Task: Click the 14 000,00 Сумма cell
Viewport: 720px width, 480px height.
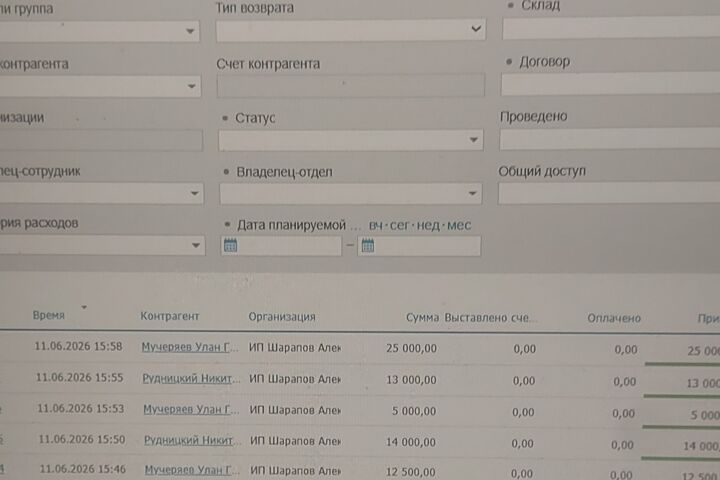Action: [x=411, y=442]
